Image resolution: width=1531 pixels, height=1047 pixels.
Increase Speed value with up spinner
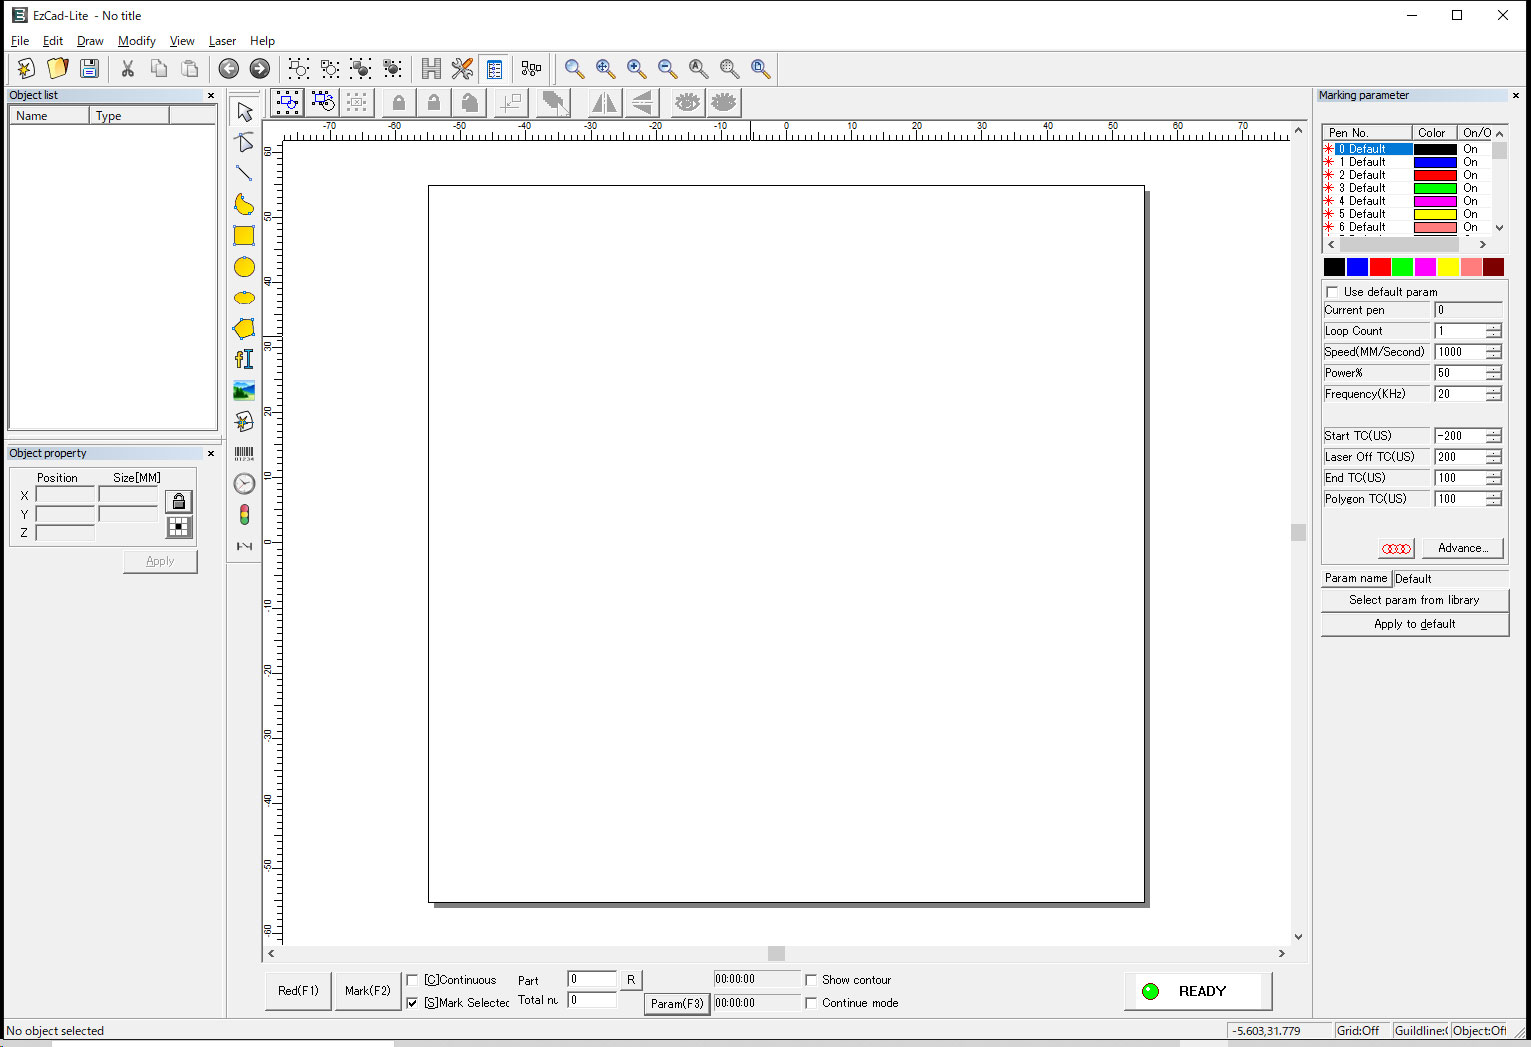click(x=1493, y=348)
